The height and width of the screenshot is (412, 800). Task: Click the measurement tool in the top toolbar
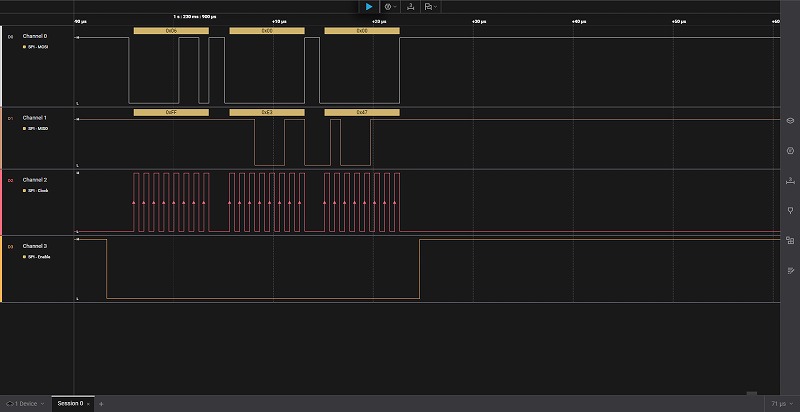[x=411, y=6]
